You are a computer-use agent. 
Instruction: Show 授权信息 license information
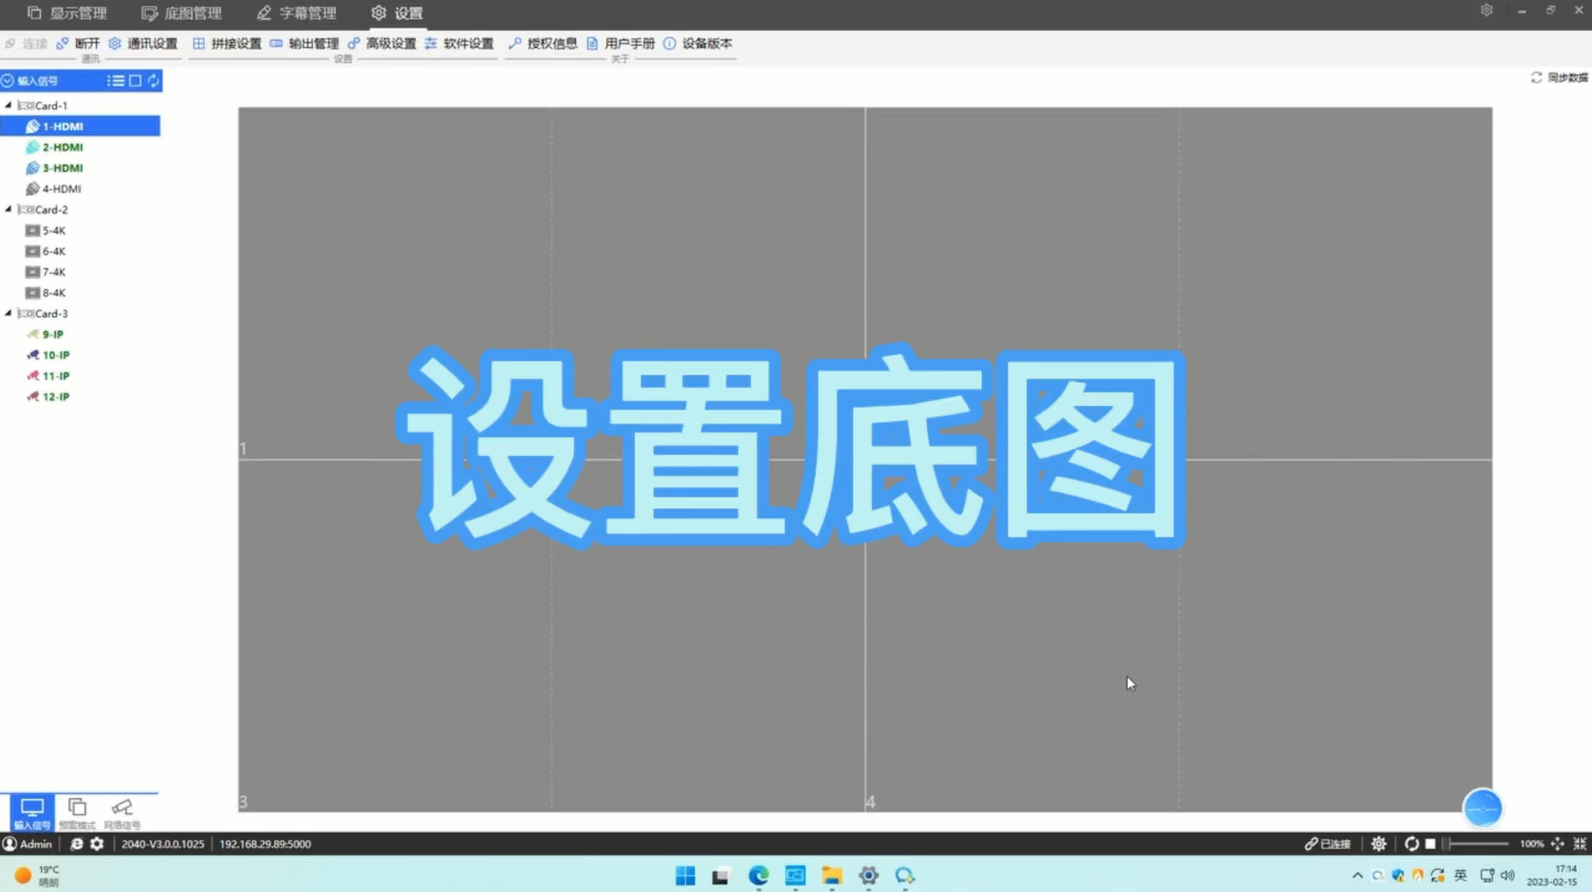point(543,43)
